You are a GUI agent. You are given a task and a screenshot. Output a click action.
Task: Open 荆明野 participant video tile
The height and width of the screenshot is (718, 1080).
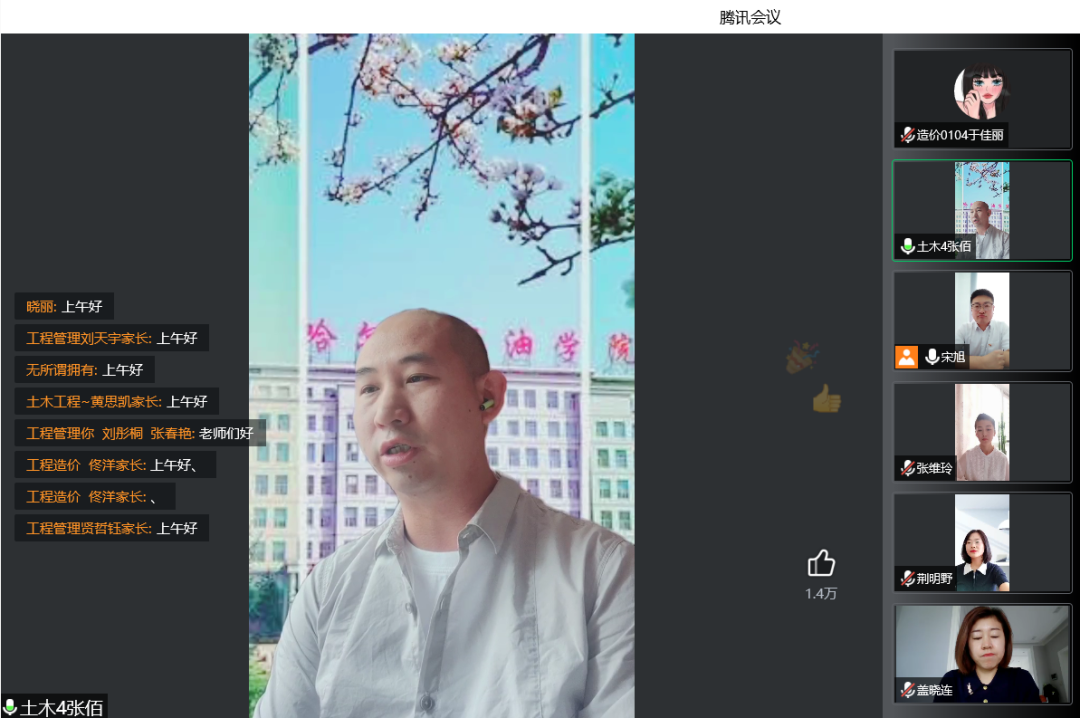click(x=981, y=543)
